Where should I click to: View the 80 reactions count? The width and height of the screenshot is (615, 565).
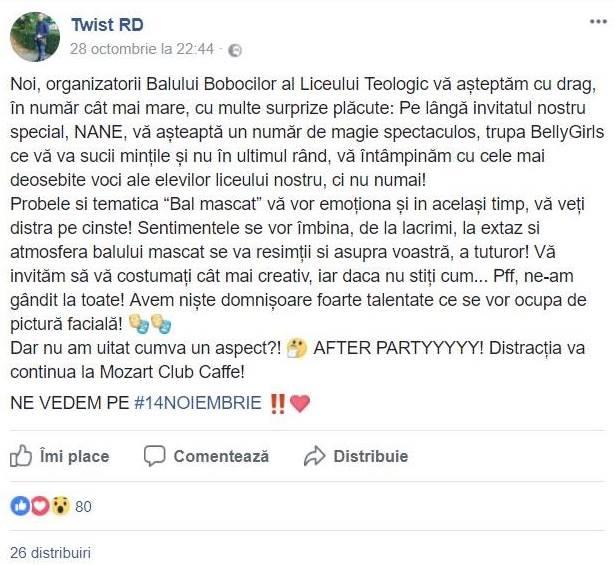tap(83, 506)
